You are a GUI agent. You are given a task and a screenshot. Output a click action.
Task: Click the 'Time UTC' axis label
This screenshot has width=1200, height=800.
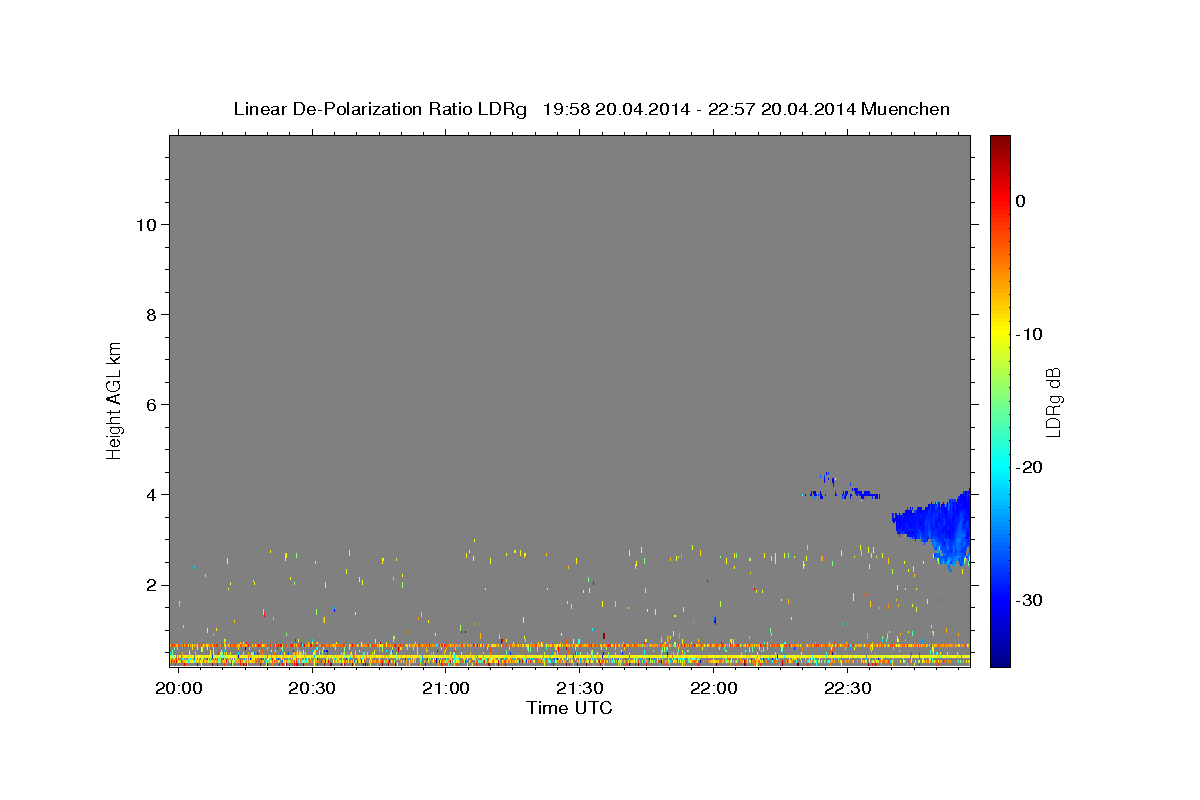click(569, 708)
